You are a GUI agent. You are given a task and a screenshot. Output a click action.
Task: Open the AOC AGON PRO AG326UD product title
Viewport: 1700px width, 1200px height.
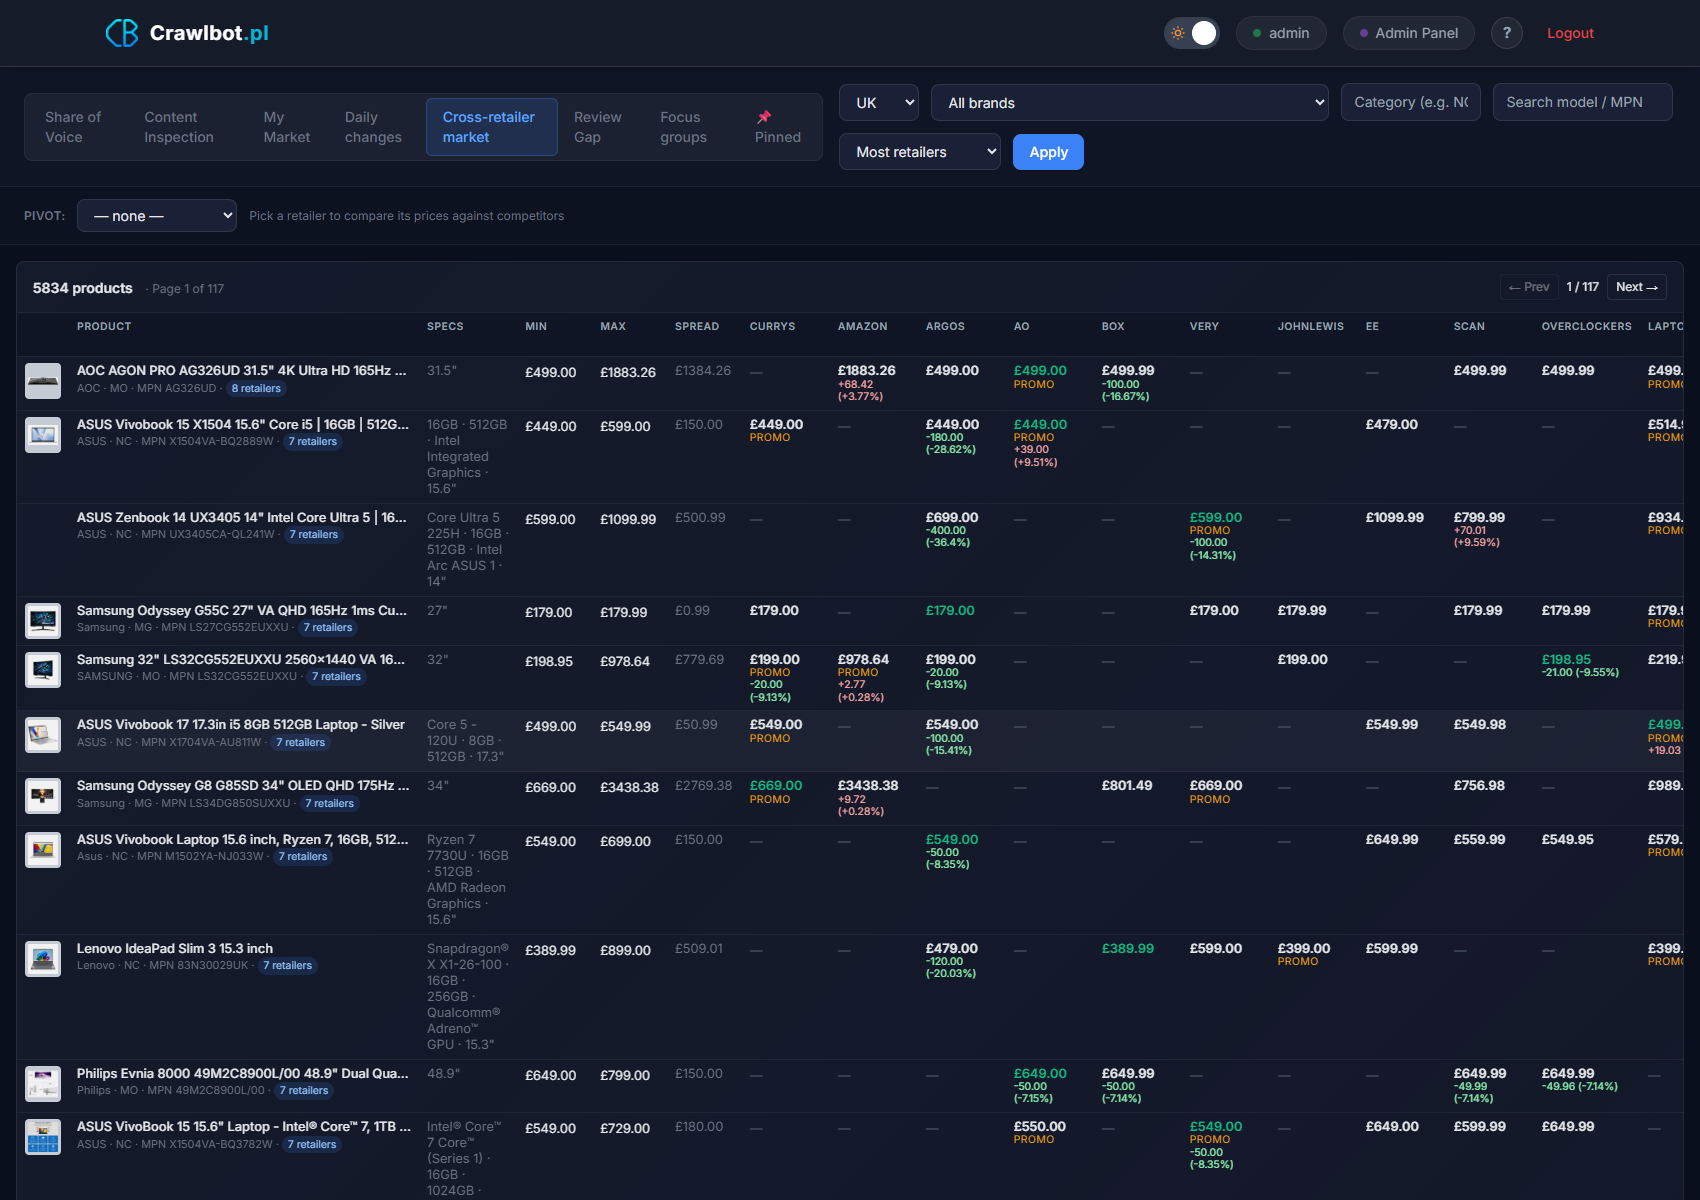tap(242, 371)
